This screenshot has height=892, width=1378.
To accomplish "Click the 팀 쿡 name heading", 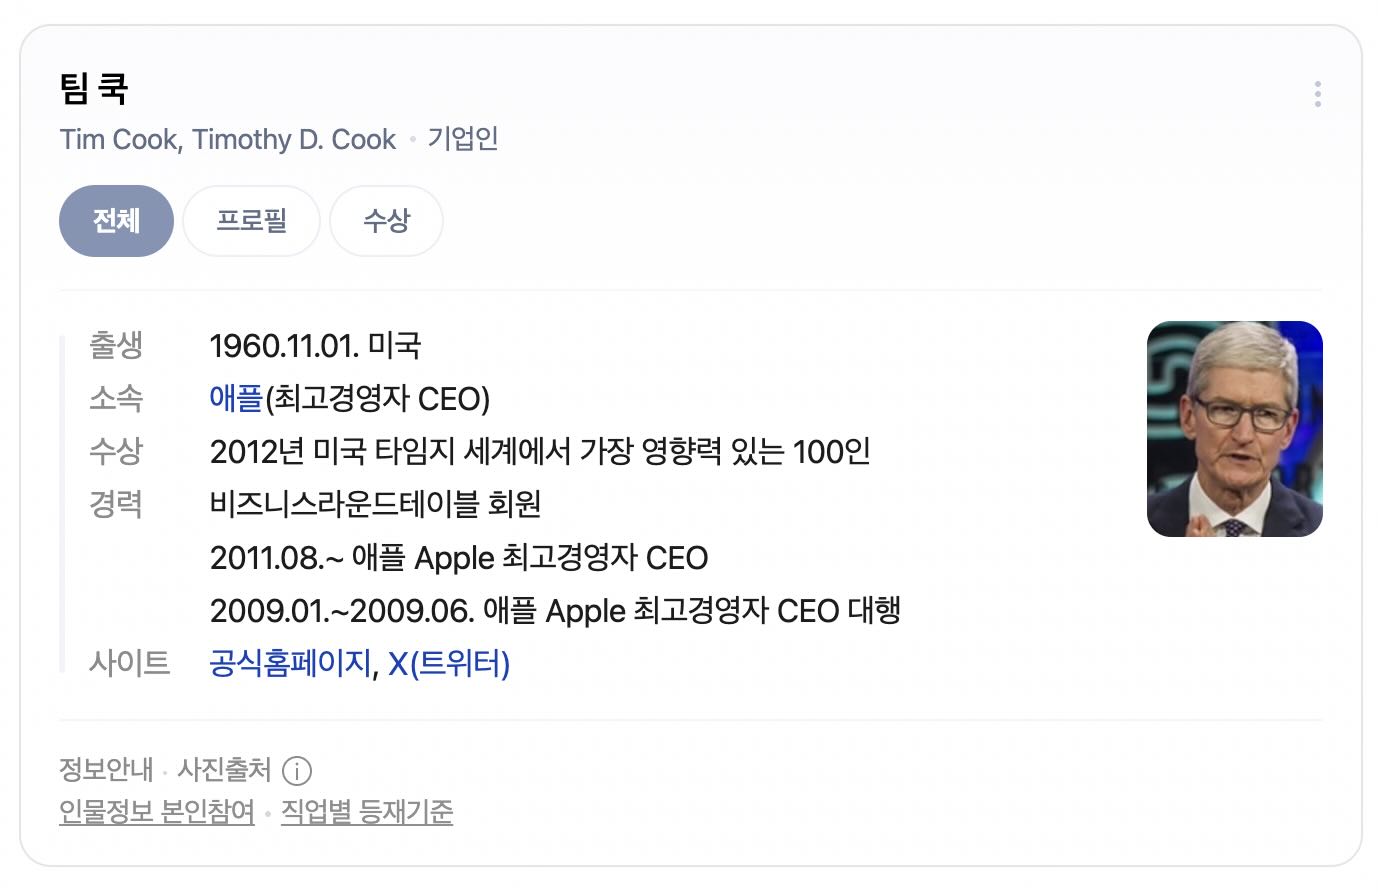I will coord(90,88).
